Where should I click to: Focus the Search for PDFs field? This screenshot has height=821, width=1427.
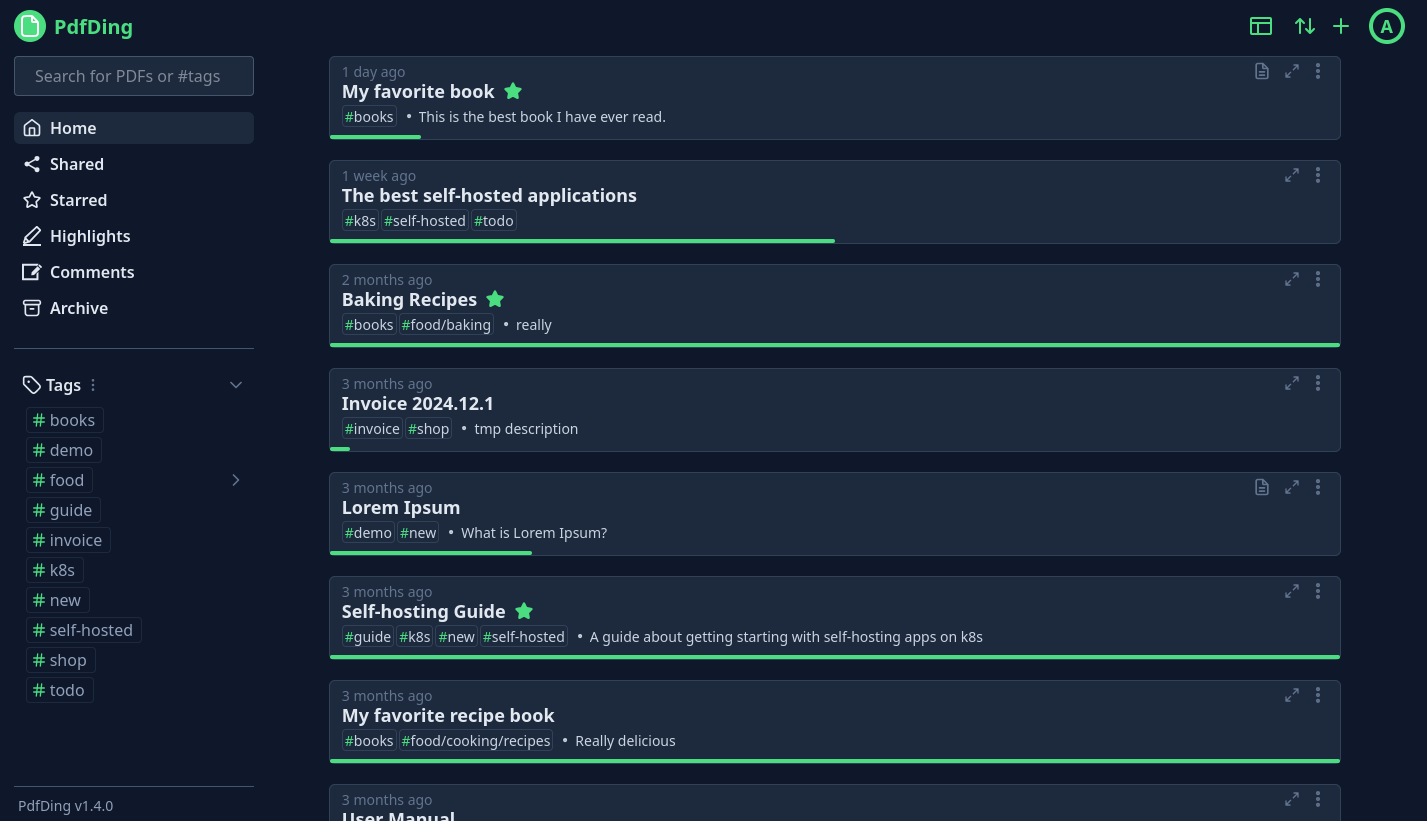134,76
